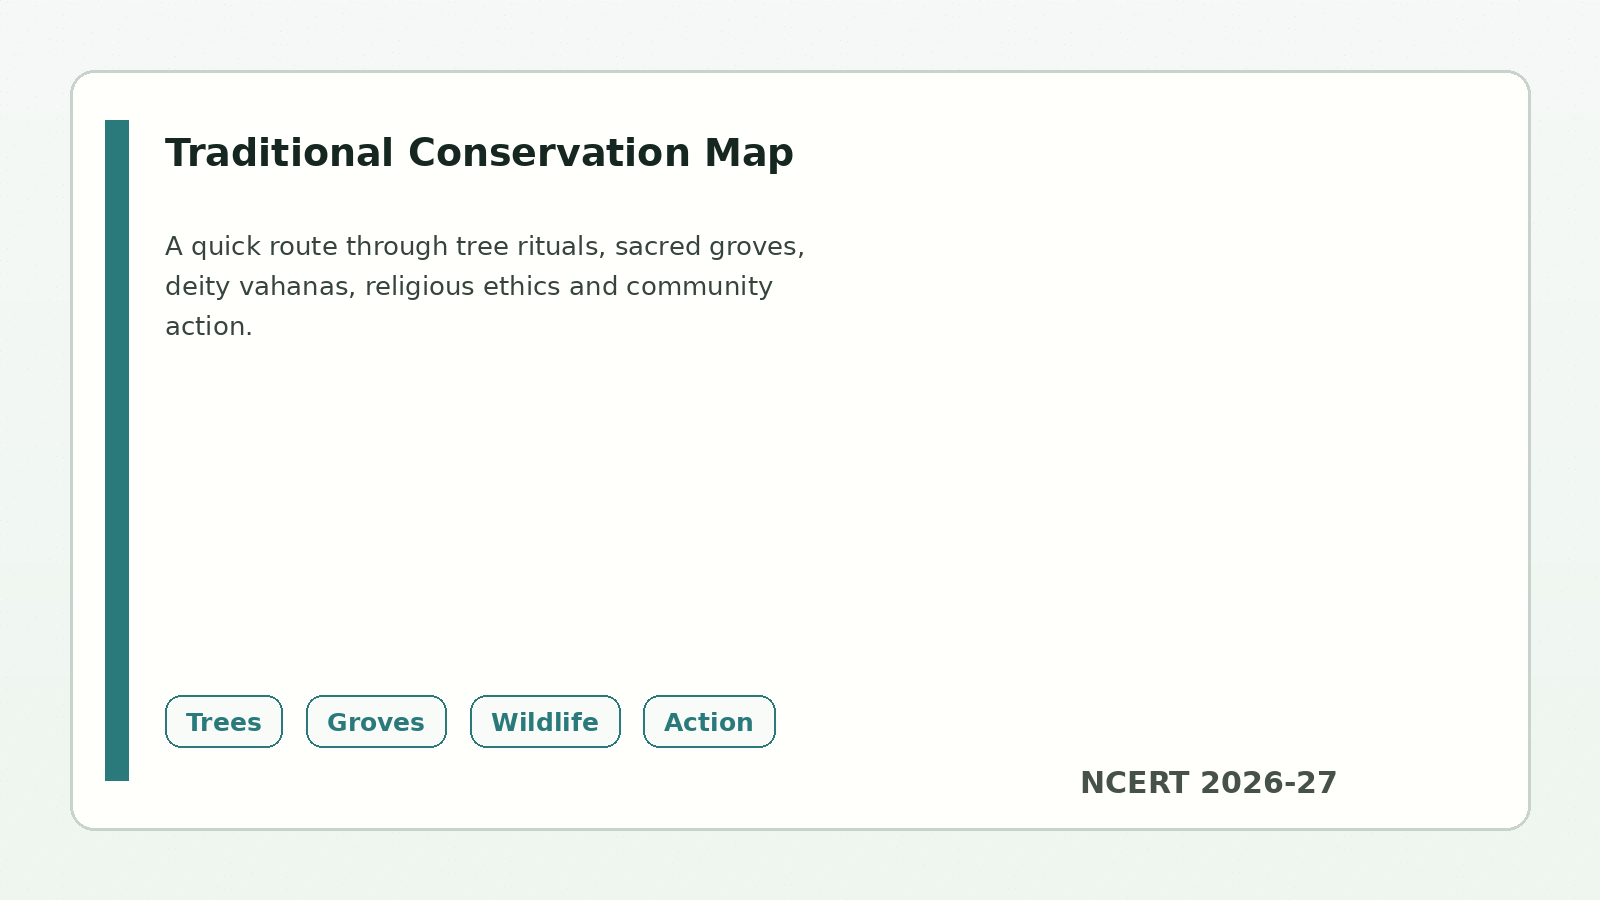
Task: Go to the Action tag
Action: [709, 722]
